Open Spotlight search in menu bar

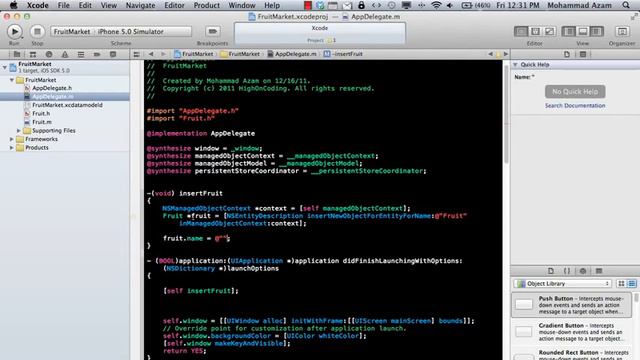tap(626, 5)
